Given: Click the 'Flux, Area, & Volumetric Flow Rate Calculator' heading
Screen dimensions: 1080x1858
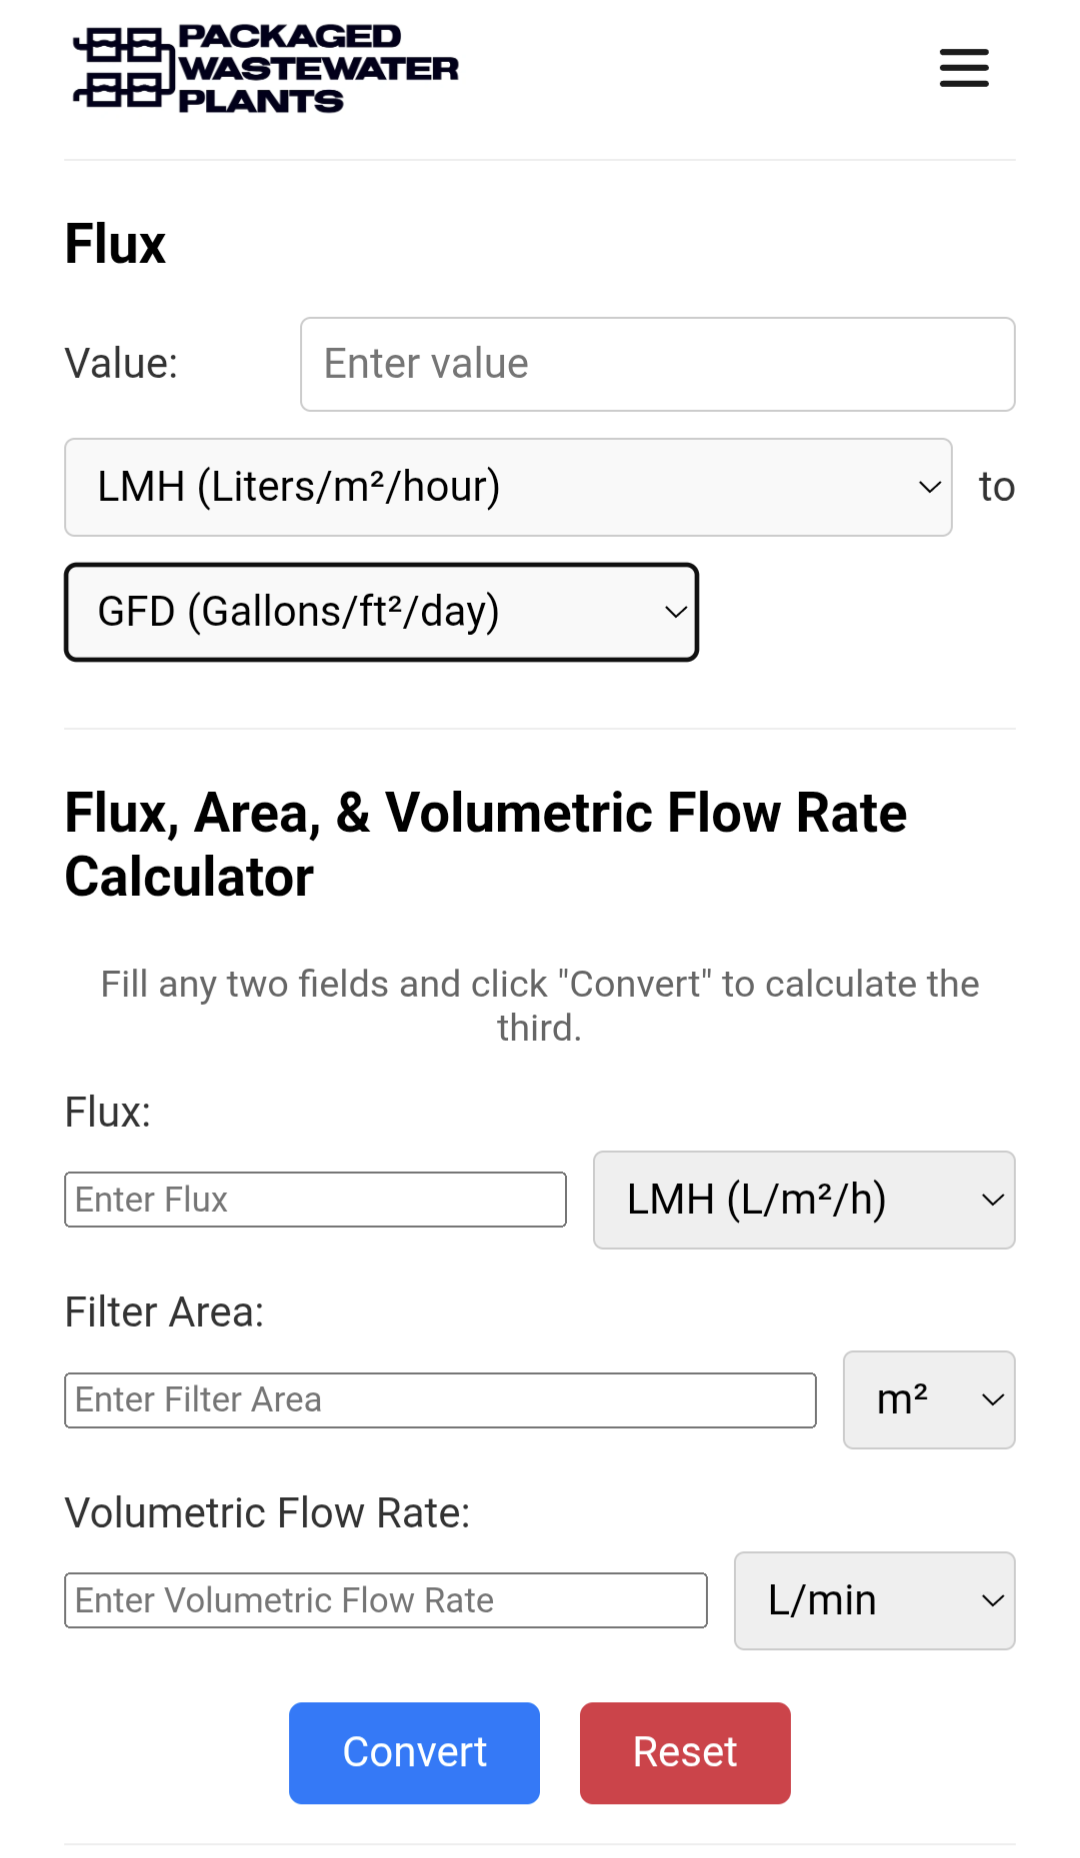Looking at the screenshot, I should tap(485, 844).
